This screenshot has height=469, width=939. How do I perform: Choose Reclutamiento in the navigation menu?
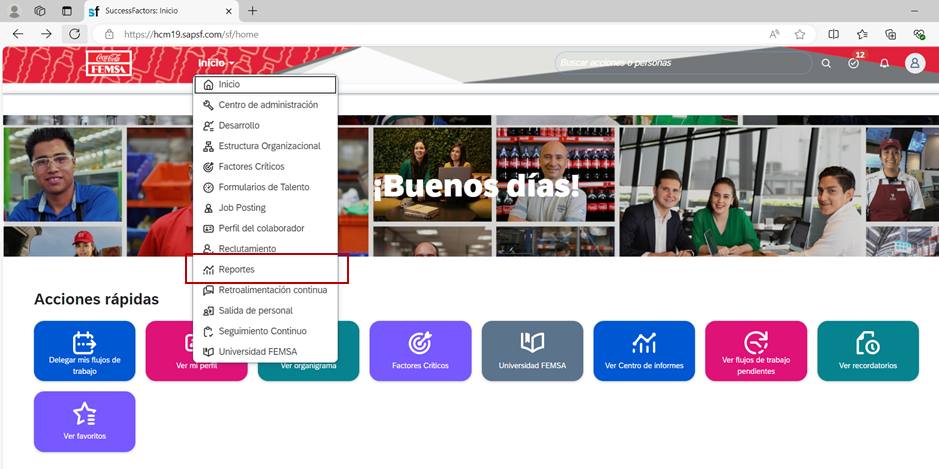[247, 249]
